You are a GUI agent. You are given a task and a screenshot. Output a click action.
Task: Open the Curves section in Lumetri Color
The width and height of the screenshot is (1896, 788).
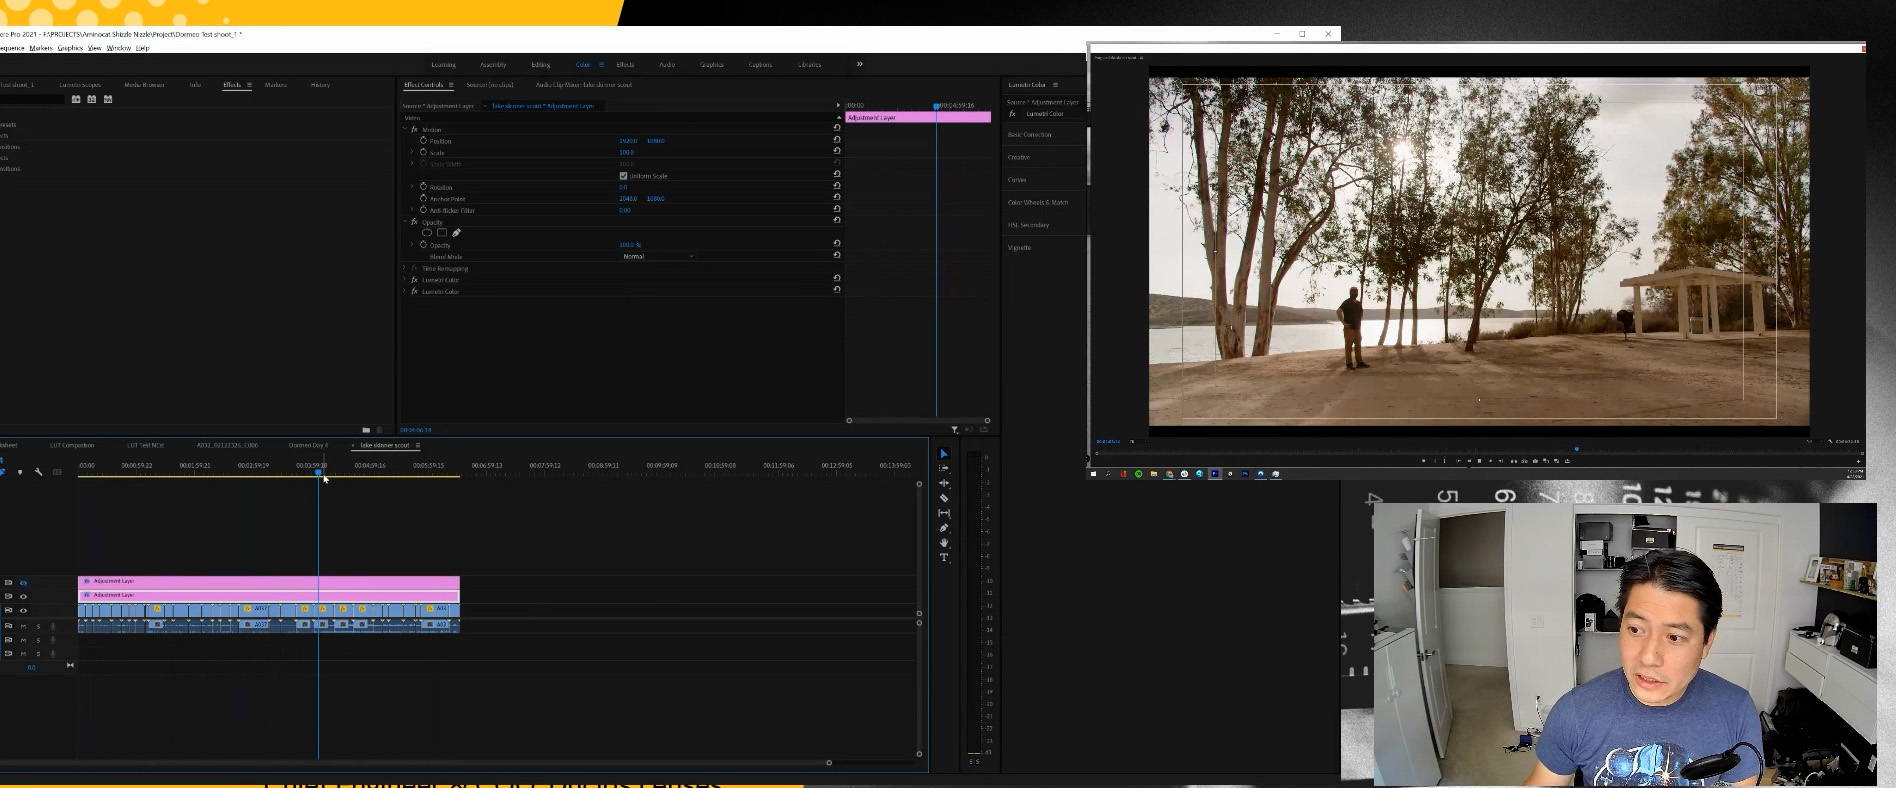[x=1017, y=180]
